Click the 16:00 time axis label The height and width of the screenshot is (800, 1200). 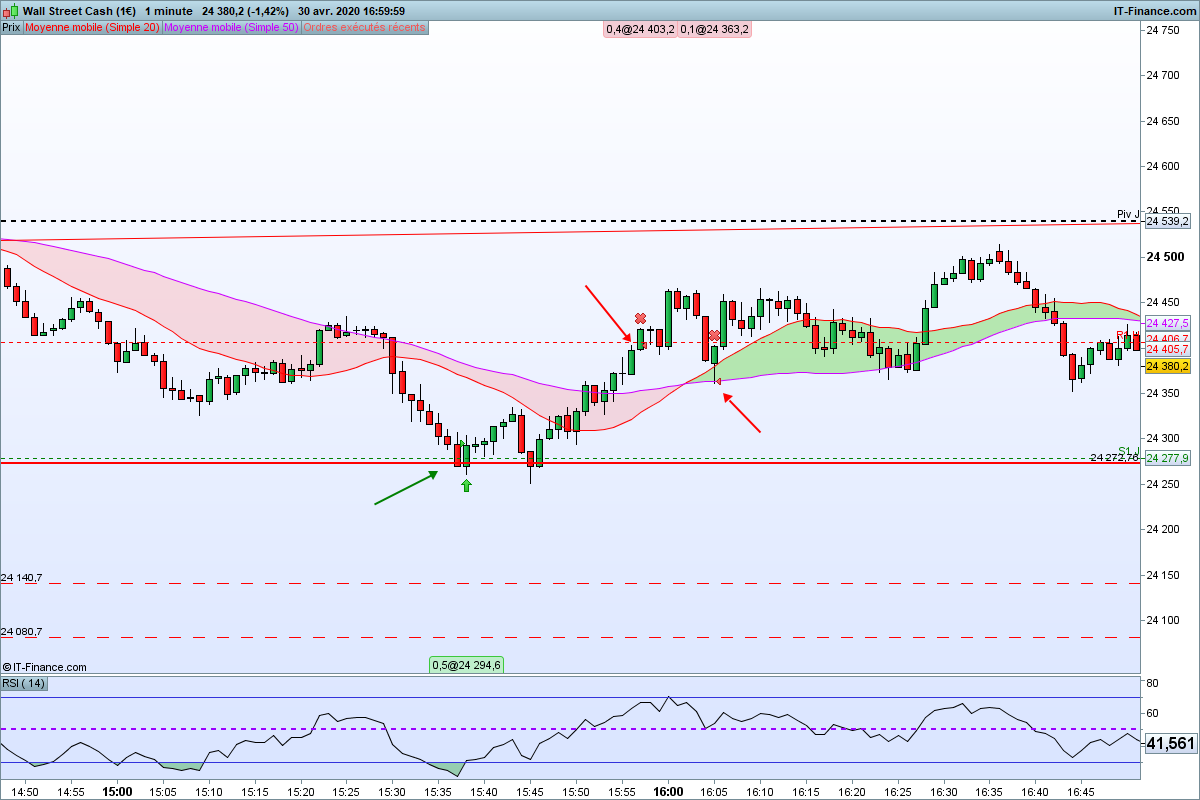(x=668, y=792)
